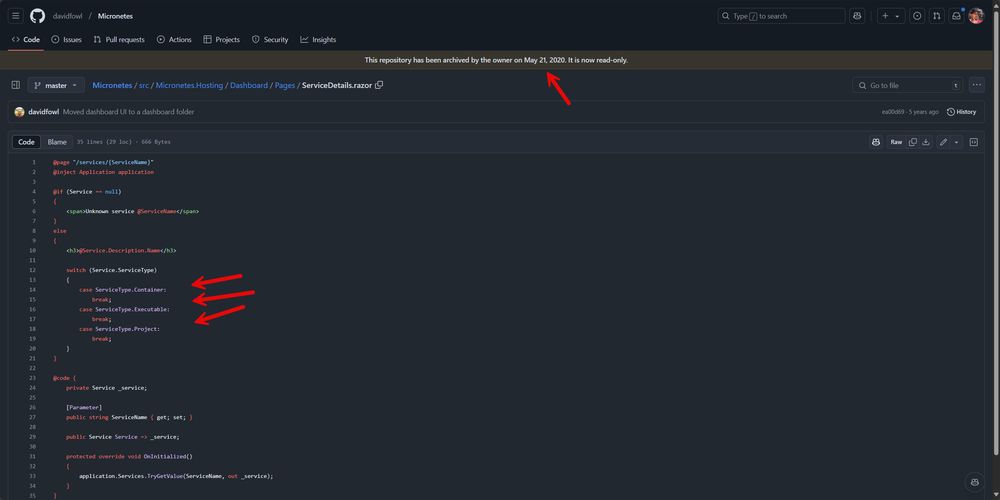Go to GitHub home via Octocat logo
Viewport: 1000px width, 500px height.
[x=37, y=16]
